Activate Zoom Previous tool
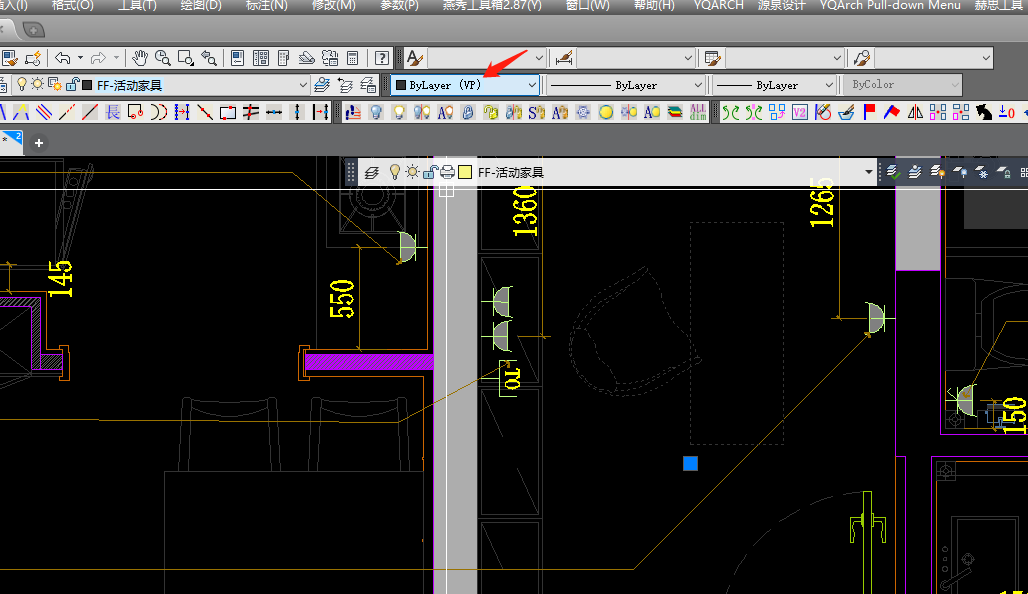This screenshot has width=1028, height=594. click(208, 58)
